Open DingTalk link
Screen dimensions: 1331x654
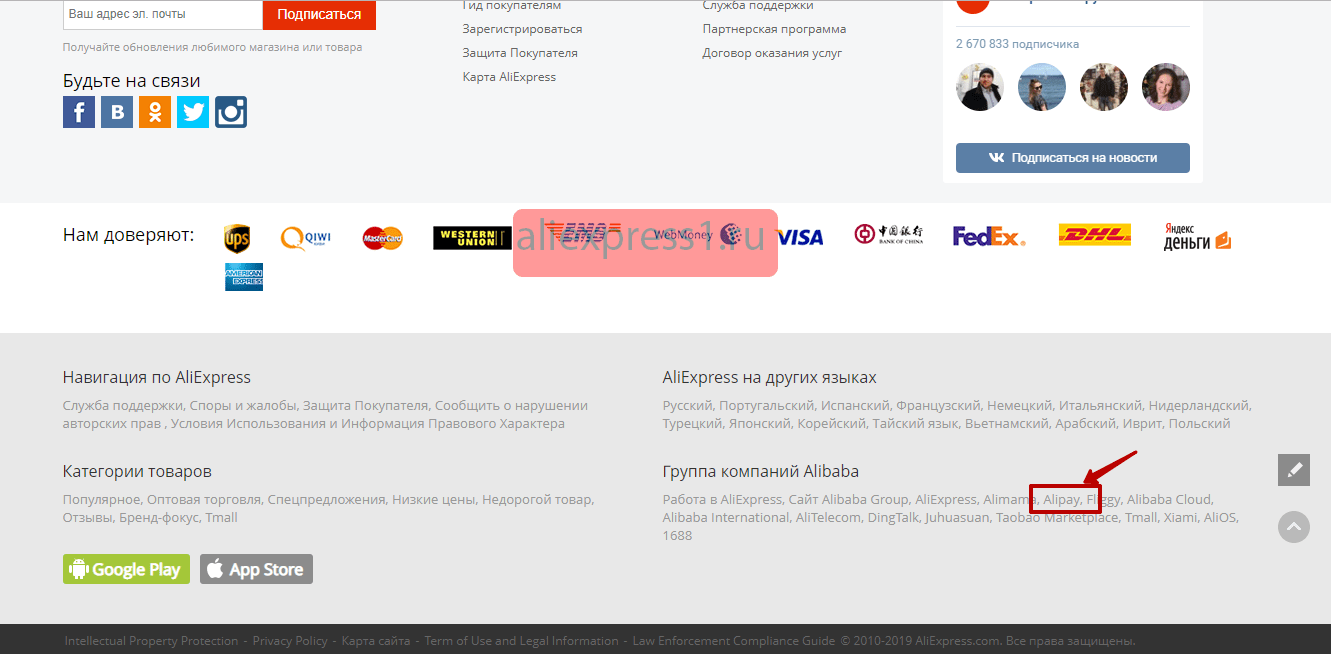click(893, 517)
